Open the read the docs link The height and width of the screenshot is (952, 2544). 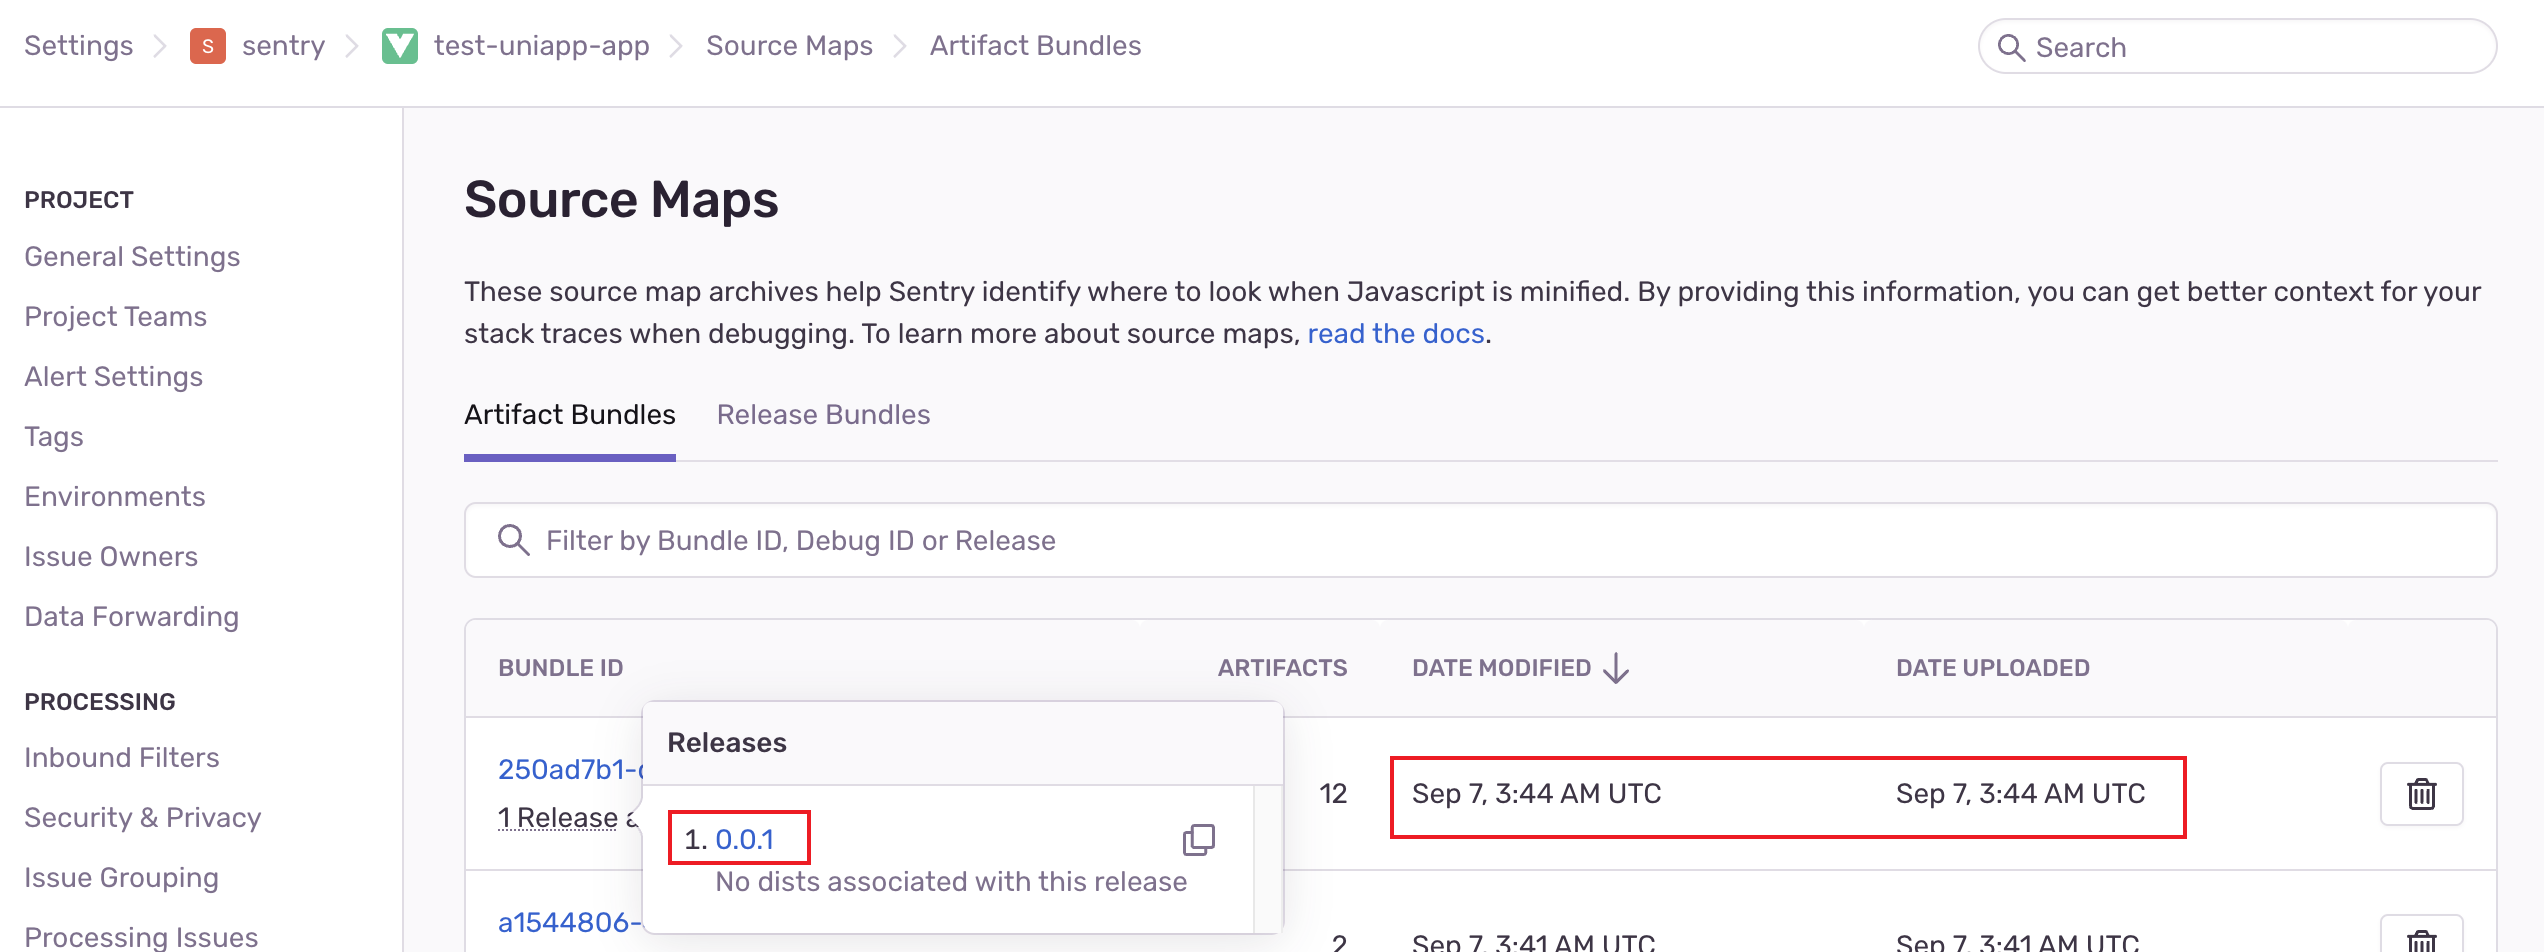click(1395, 334)
